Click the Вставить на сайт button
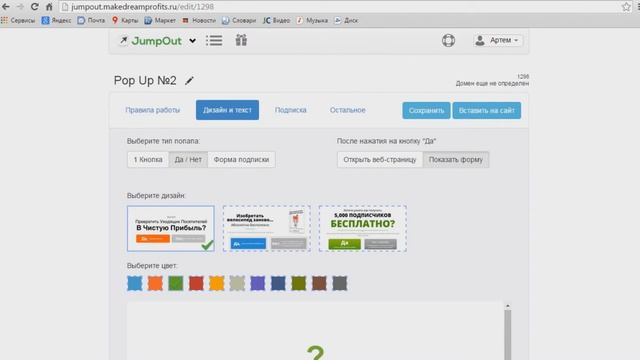Screen dimensions: 640x360 coord(487,111)
